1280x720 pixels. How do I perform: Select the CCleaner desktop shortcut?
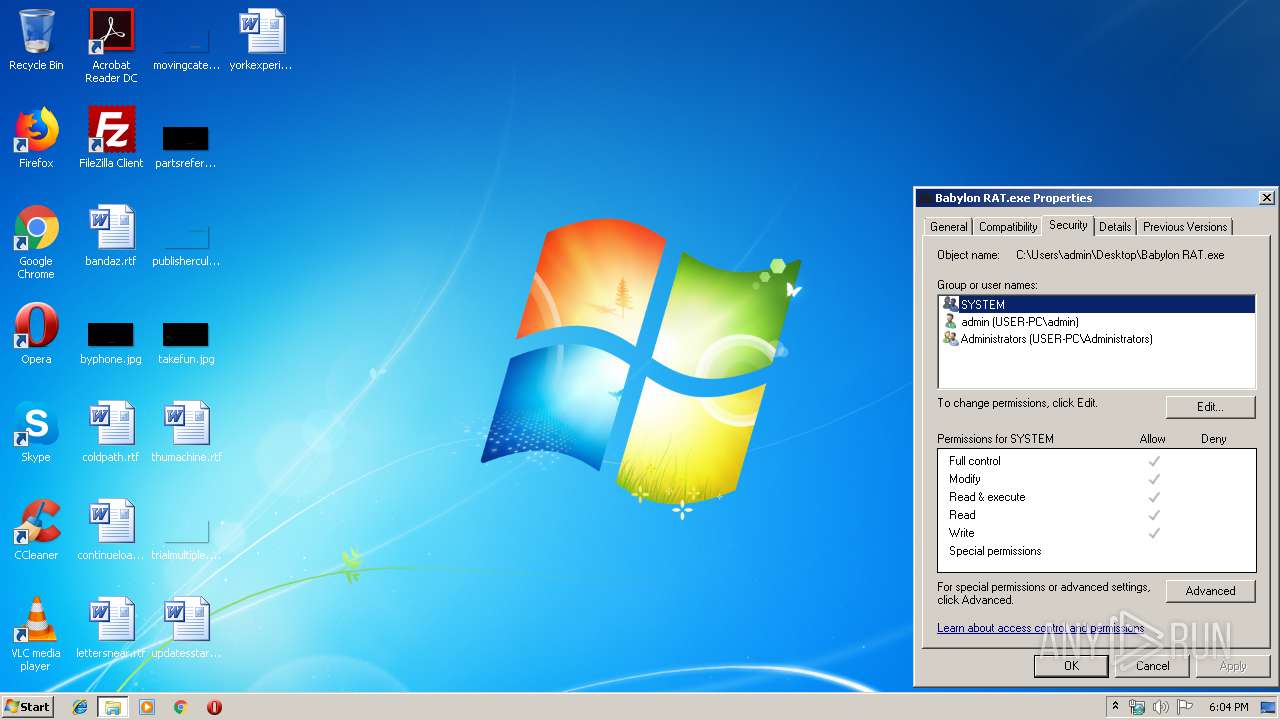[36, 530]
